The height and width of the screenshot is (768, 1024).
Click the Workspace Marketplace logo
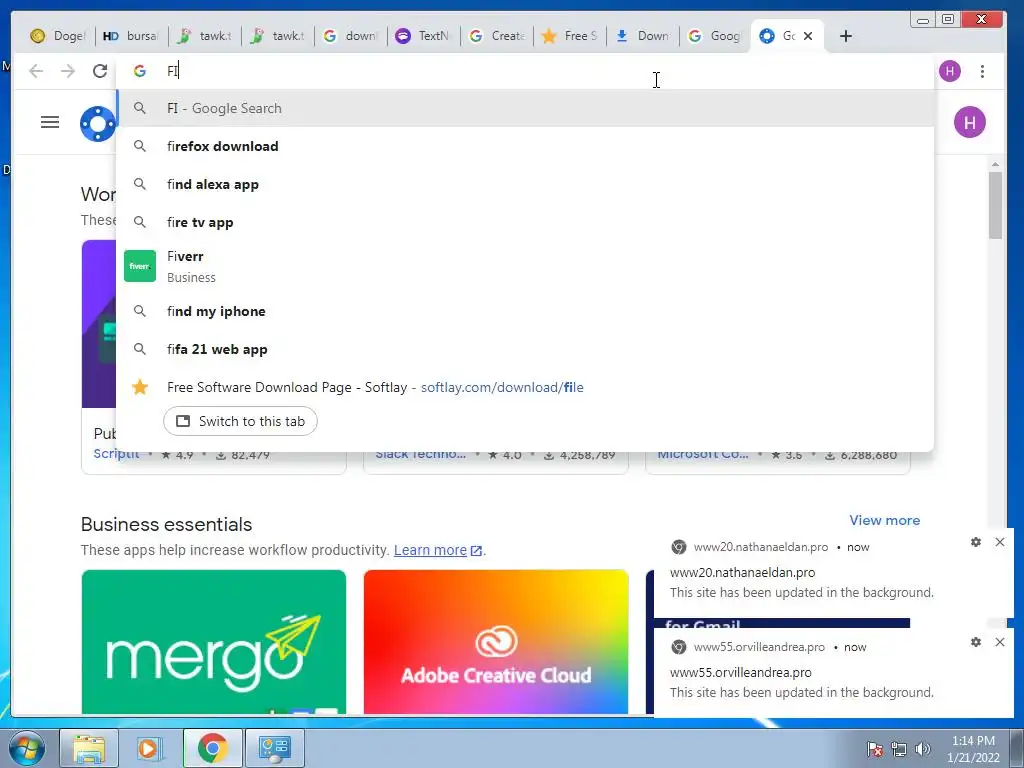[98, 123]
